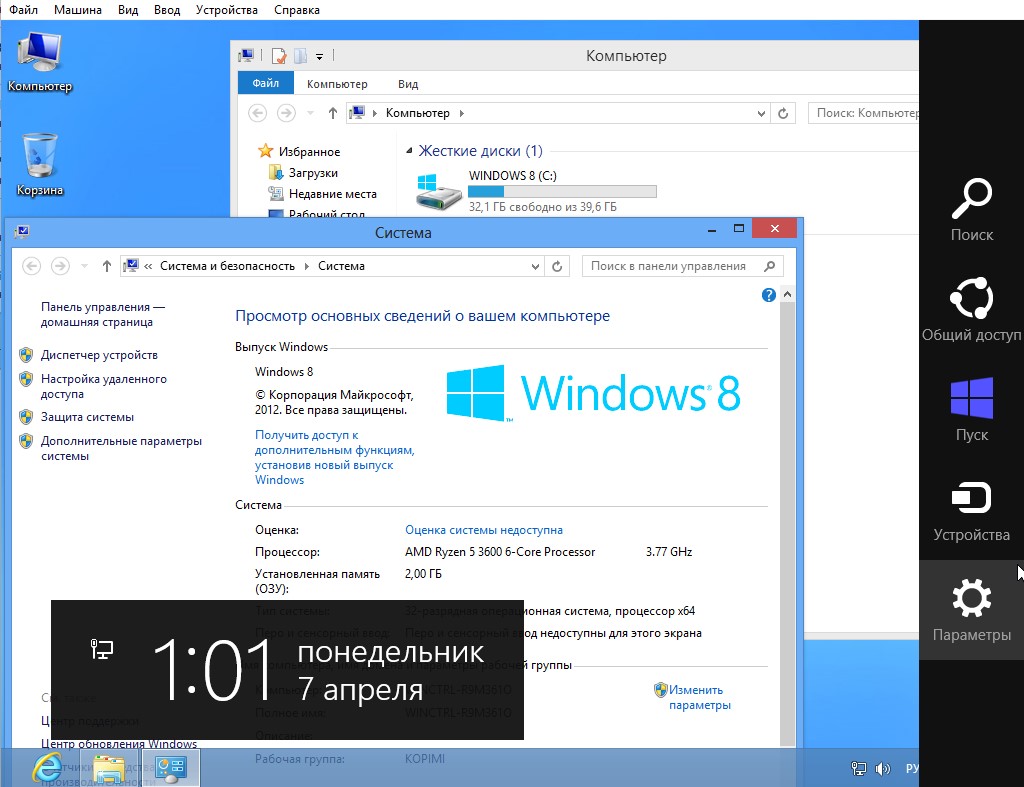Screen dimensions: 1024x787
Task: Open File Explorer from the taskbar
Action: click(108, 768)
